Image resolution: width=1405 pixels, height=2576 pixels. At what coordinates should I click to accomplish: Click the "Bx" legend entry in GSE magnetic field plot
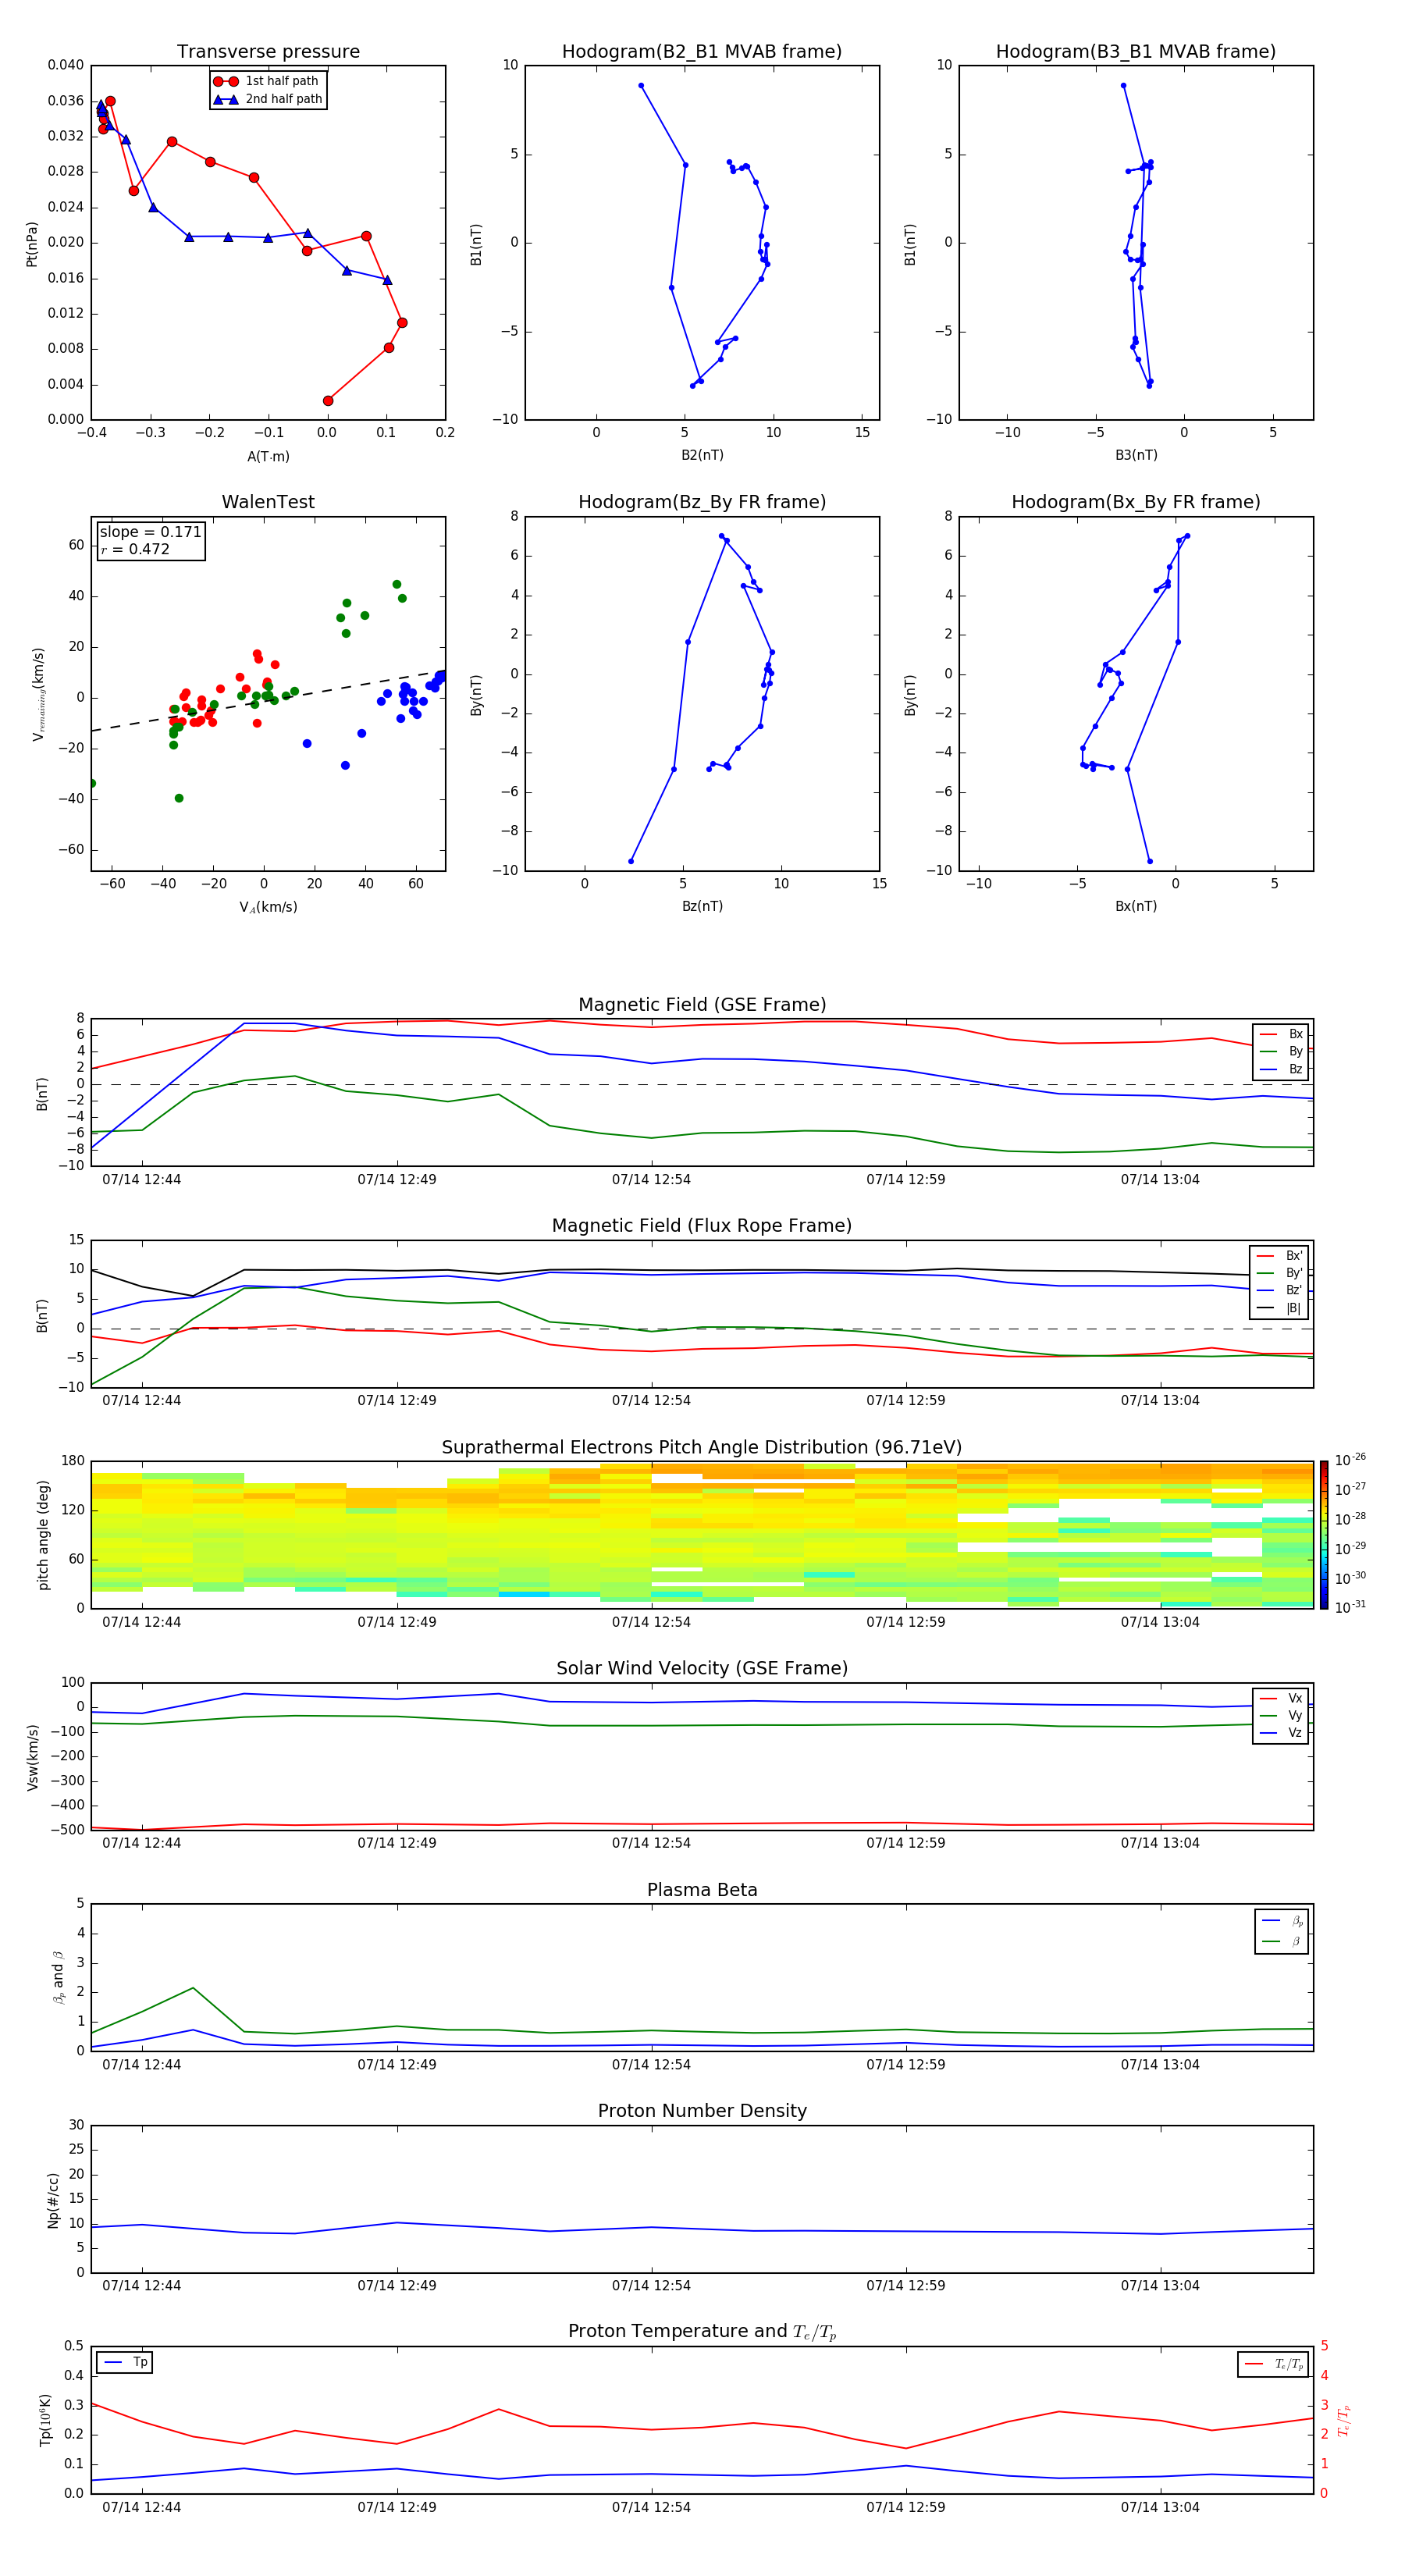(x=1281, y=1035)
